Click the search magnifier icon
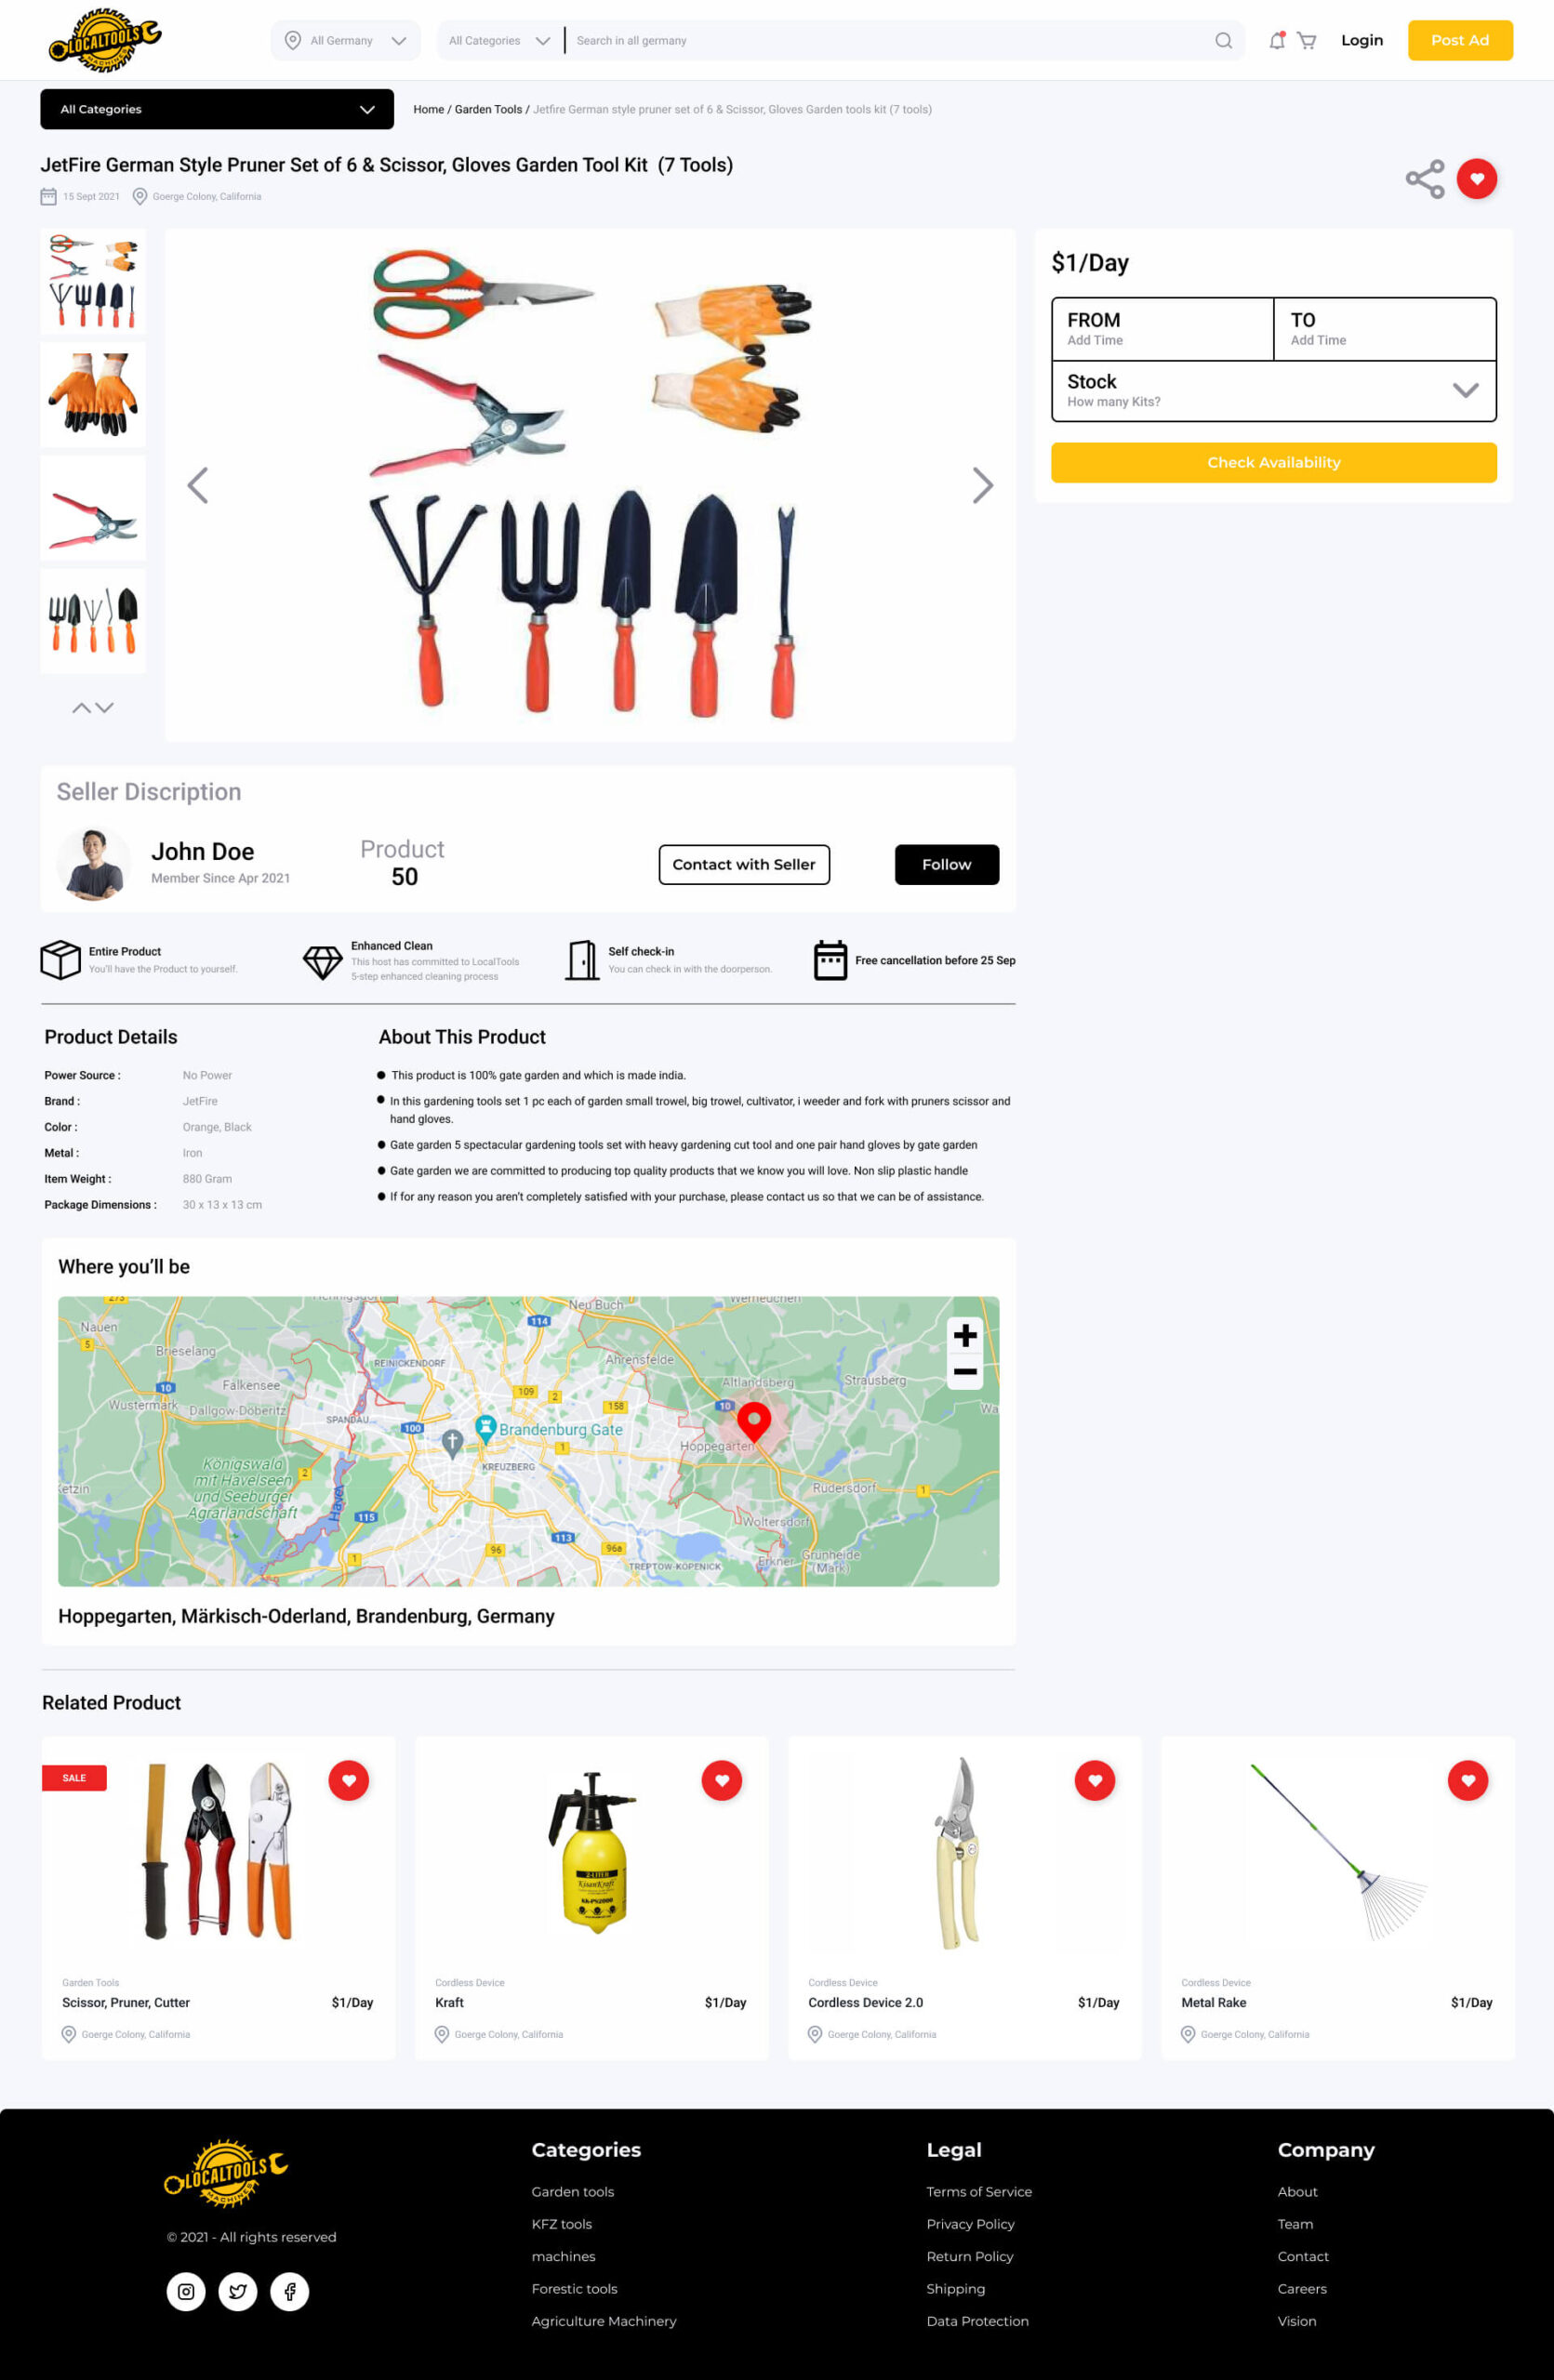Viewport: 1554px width, 2380px height. 1223,41
